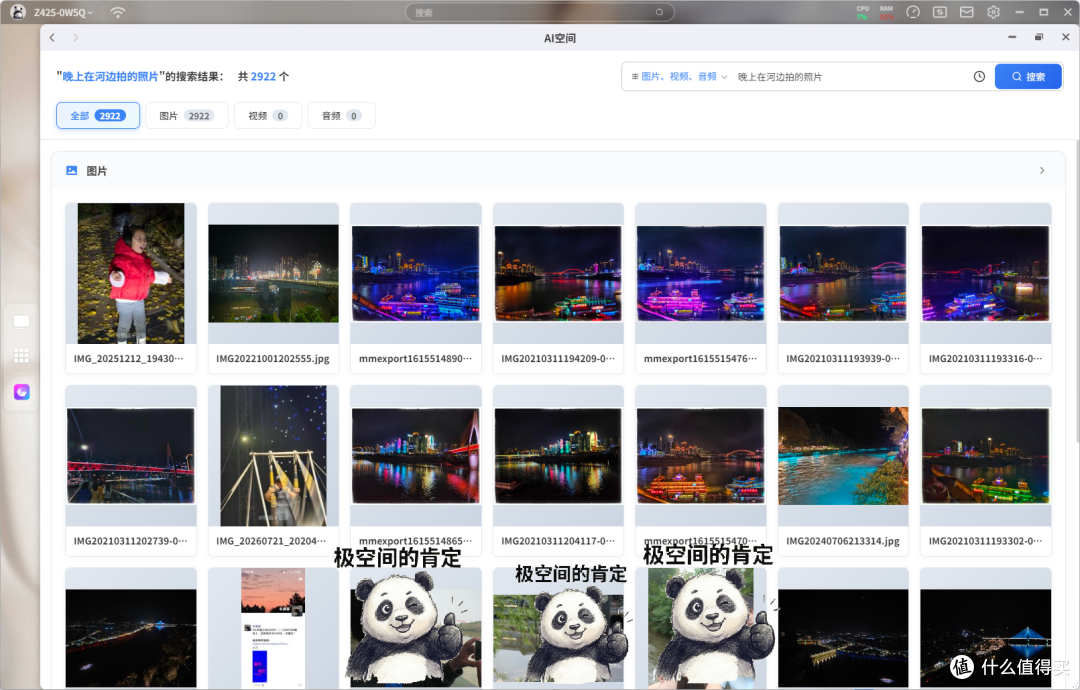The height and width of the screenshot is (690, 1080).
Task: Click file name IMG20221001202555.jpg
Action: coord(273,359)
